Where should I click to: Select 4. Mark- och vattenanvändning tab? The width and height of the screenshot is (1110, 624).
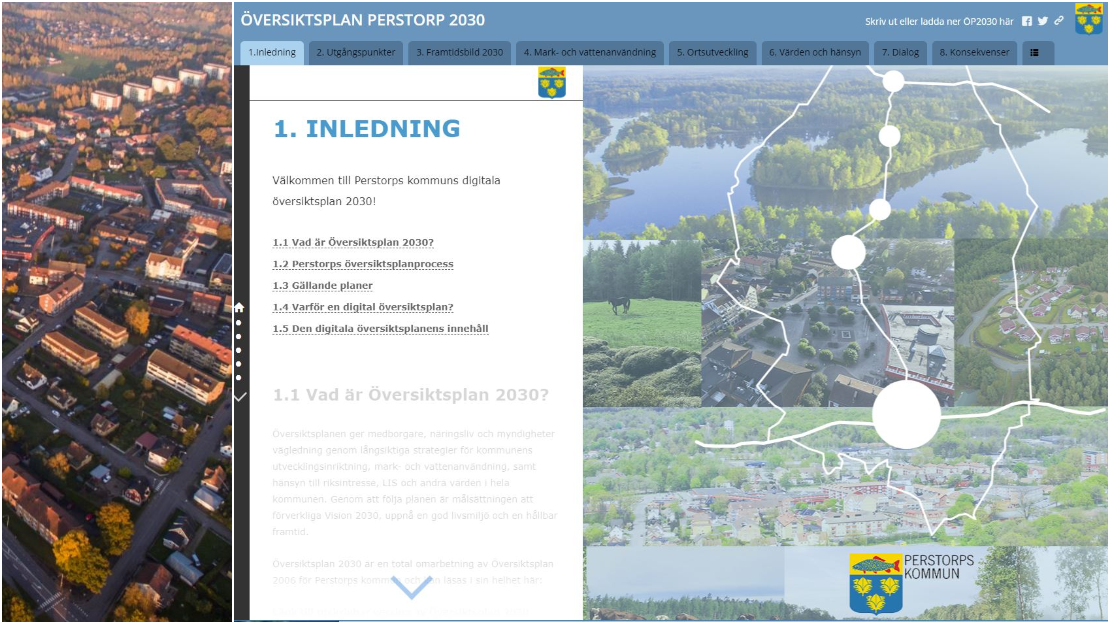coord(590,52)
